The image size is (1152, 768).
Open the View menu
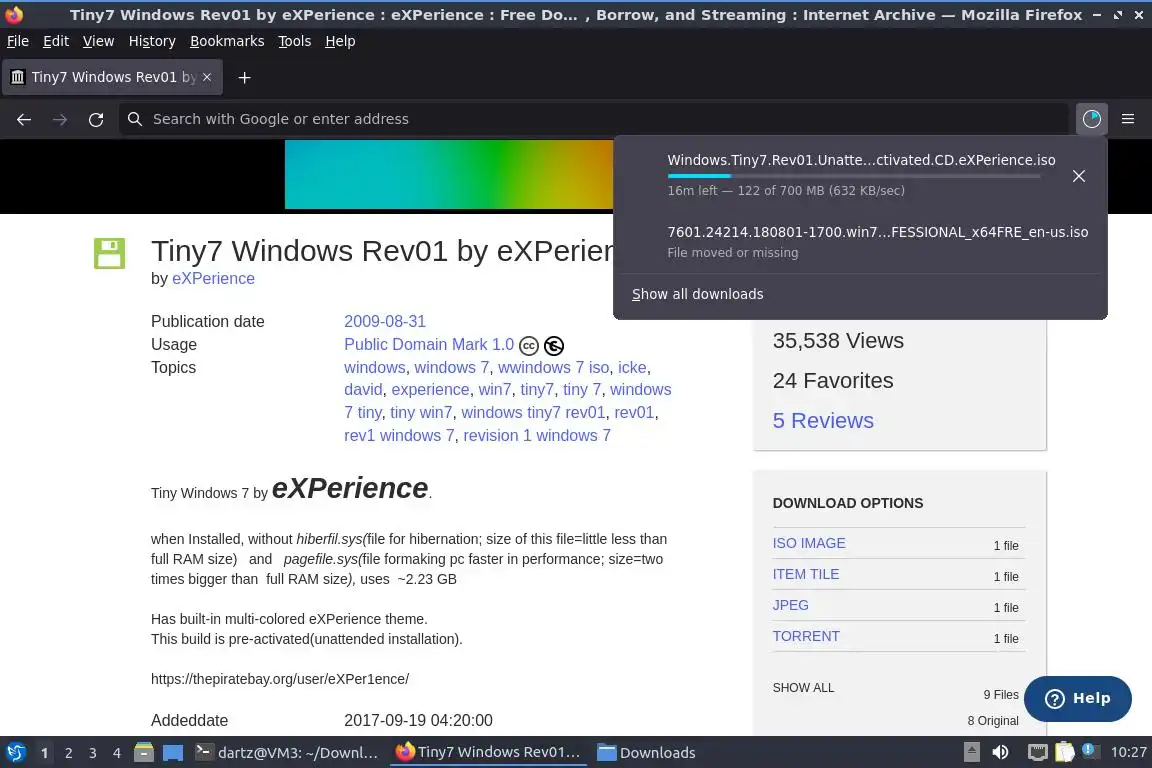tap(98, 41)
